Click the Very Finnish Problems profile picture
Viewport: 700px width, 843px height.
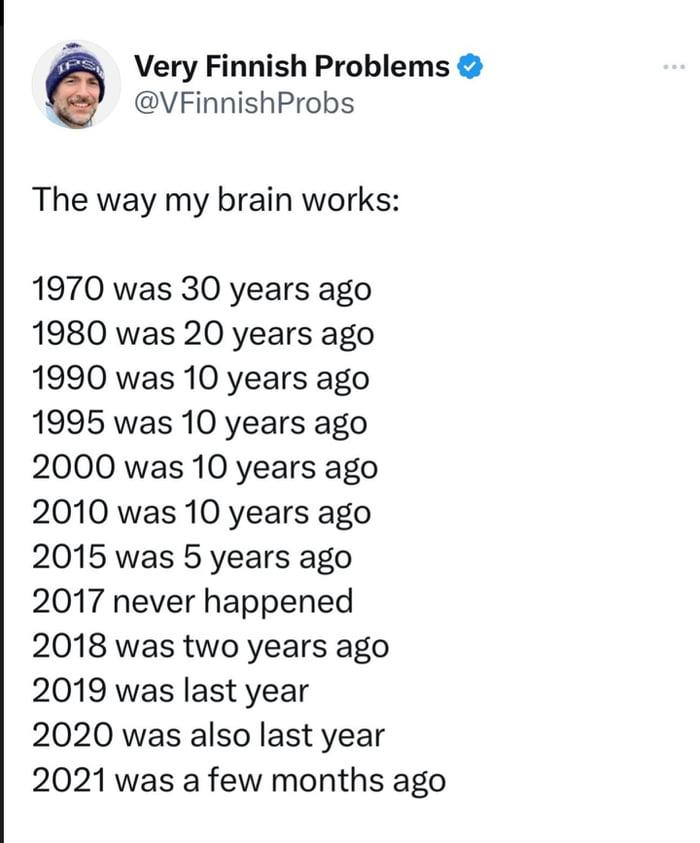[75, 85]
